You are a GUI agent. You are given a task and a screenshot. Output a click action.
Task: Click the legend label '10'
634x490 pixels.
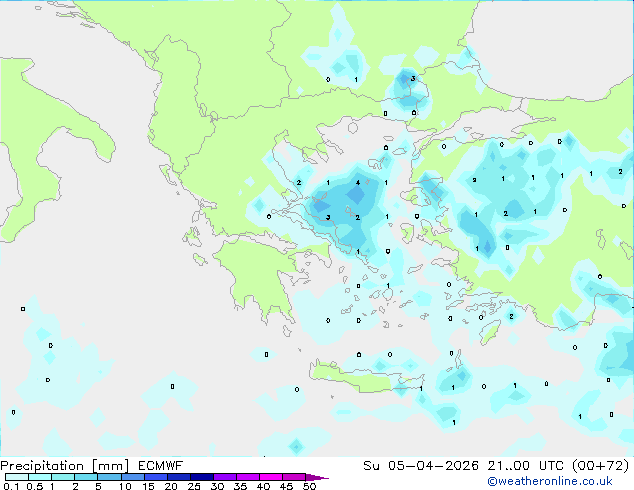pos(125,486)
